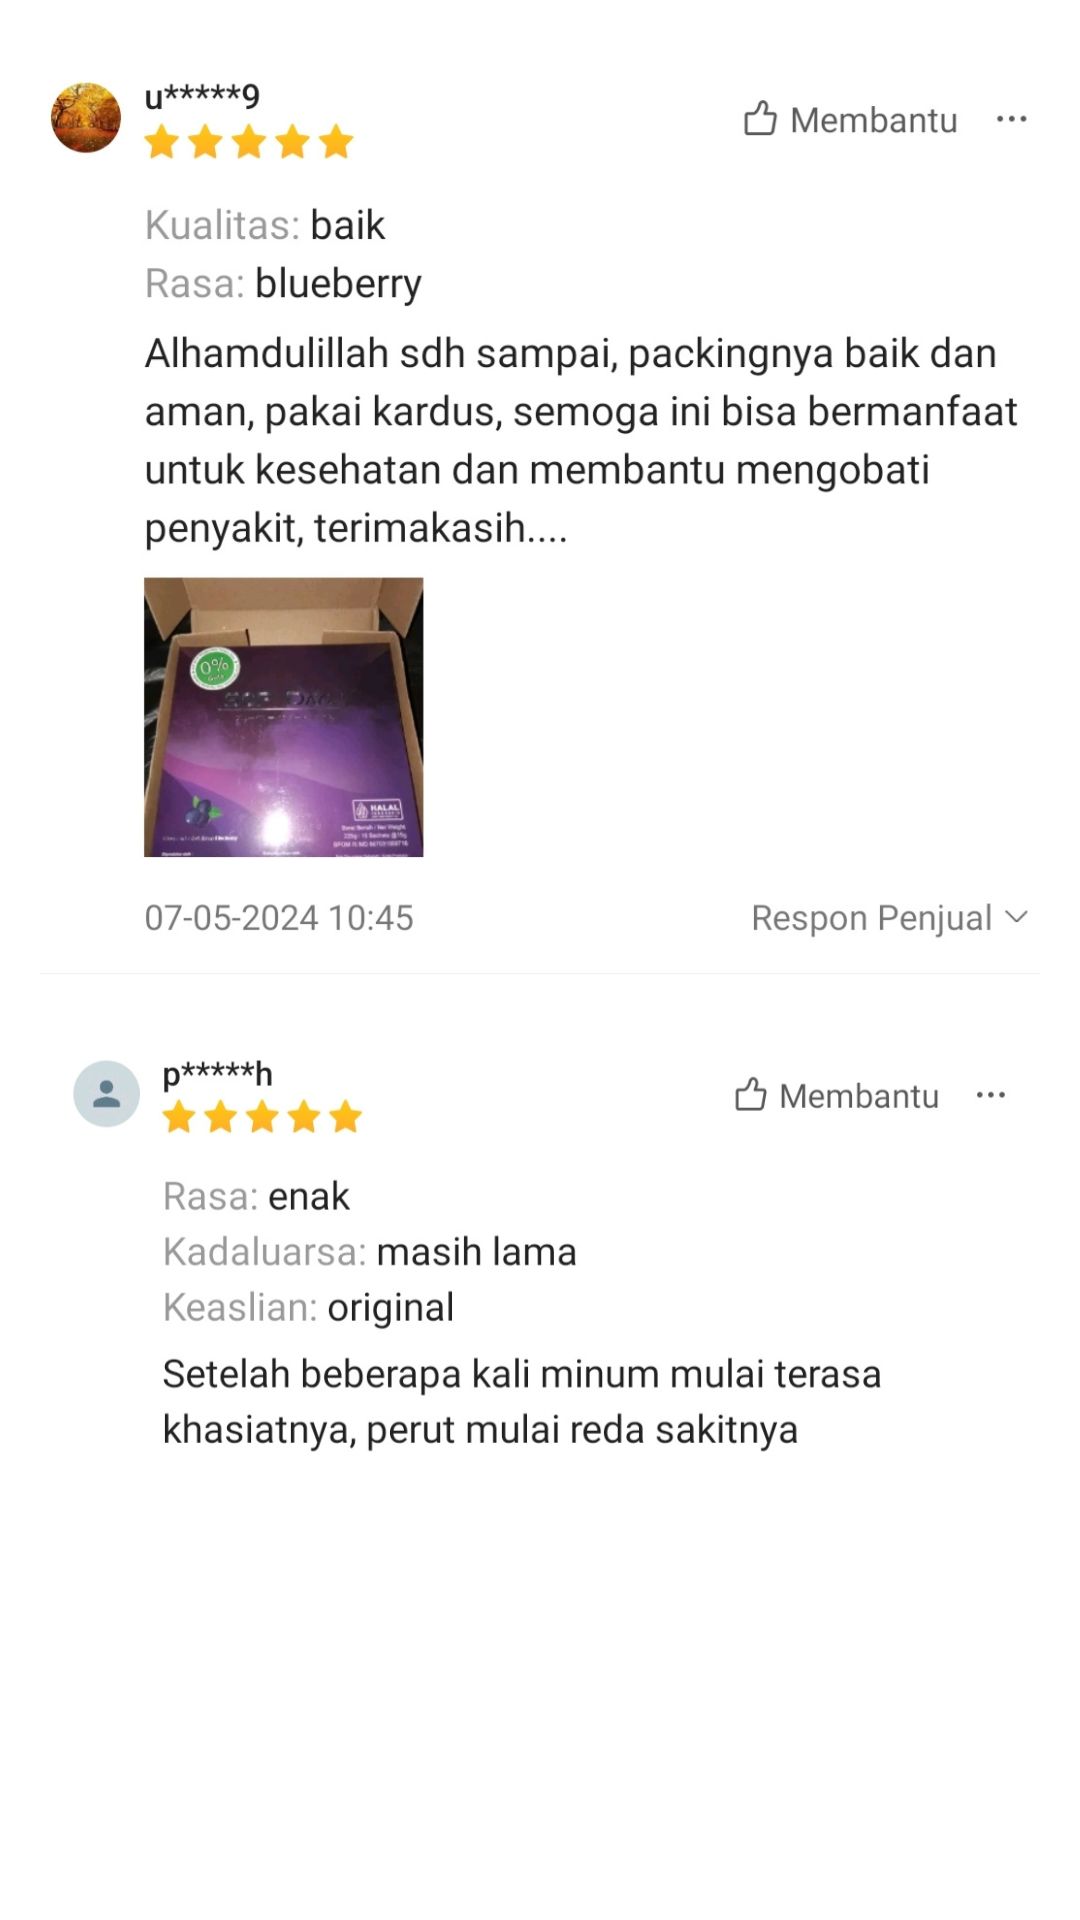Open username p*****h
This screenshot has height=1920, width=1080.
217,1074
